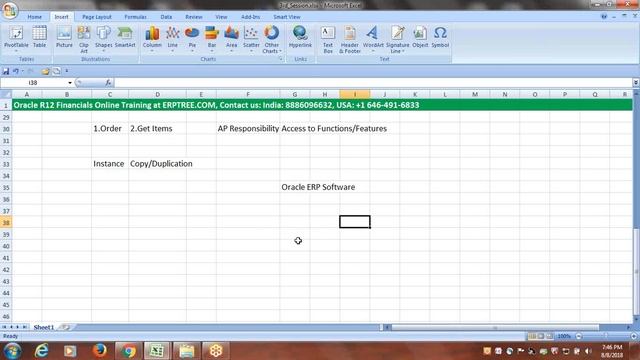Switch to Page Layout view
Screen dimensions: 640x360
tap(541, 336)
